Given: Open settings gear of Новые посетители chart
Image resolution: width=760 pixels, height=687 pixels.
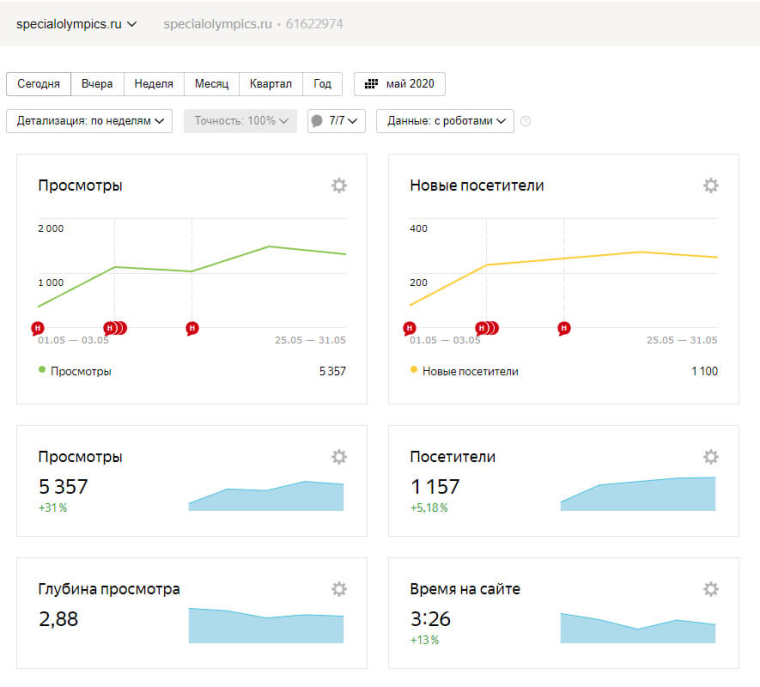Looking at the screenshot, I should point(711,185).
